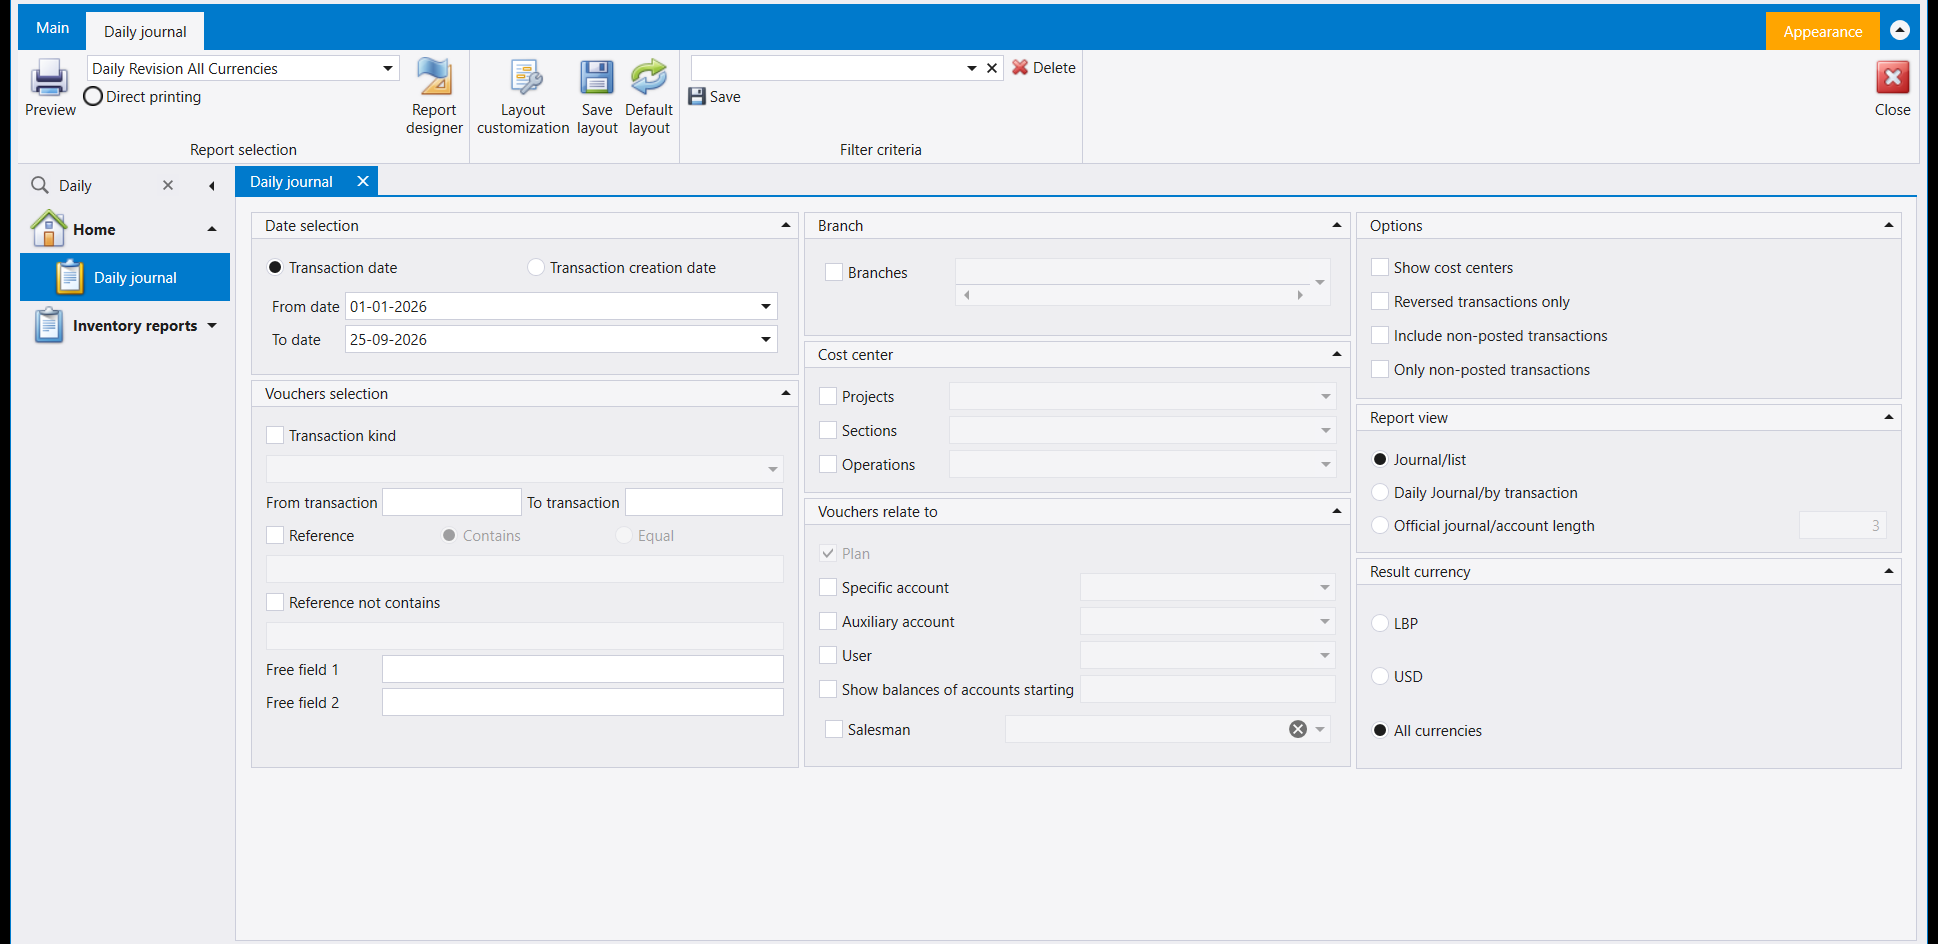Check the Include non-posted transactions box
This screenshot has width=1938, height=944.
1380,335
